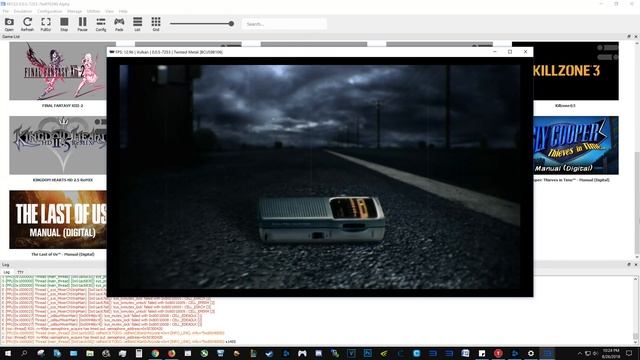
Task: Float the Game List dock panel
Action: click(629, 36)
